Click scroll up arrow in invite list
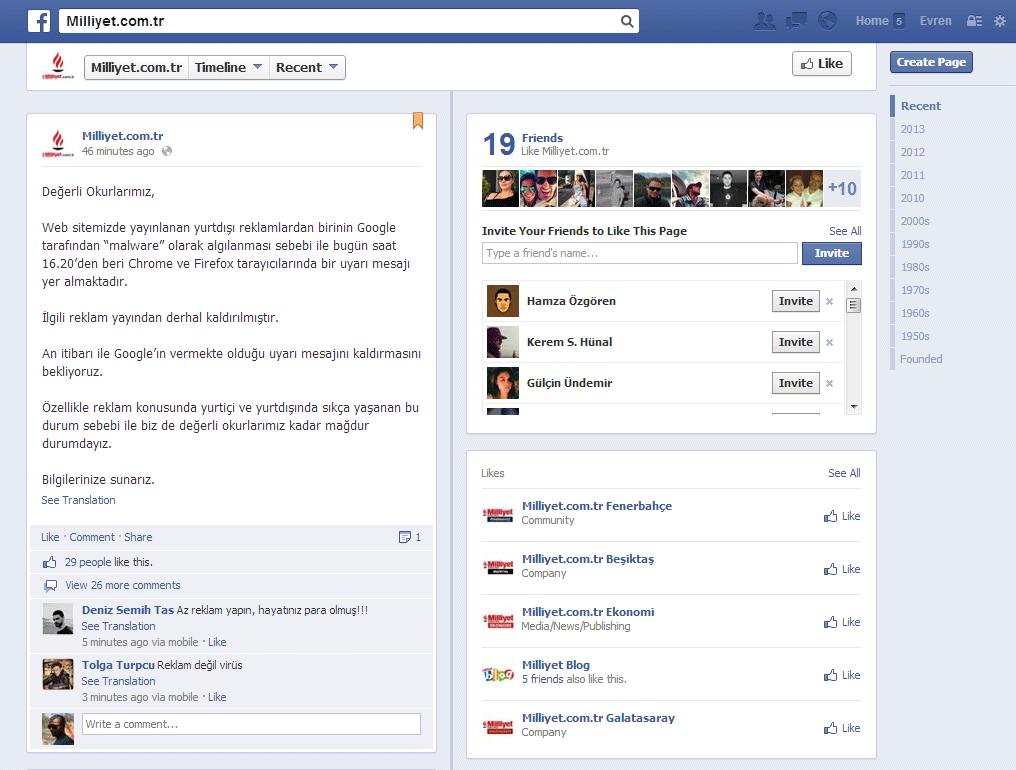 [x=854, y=289]
